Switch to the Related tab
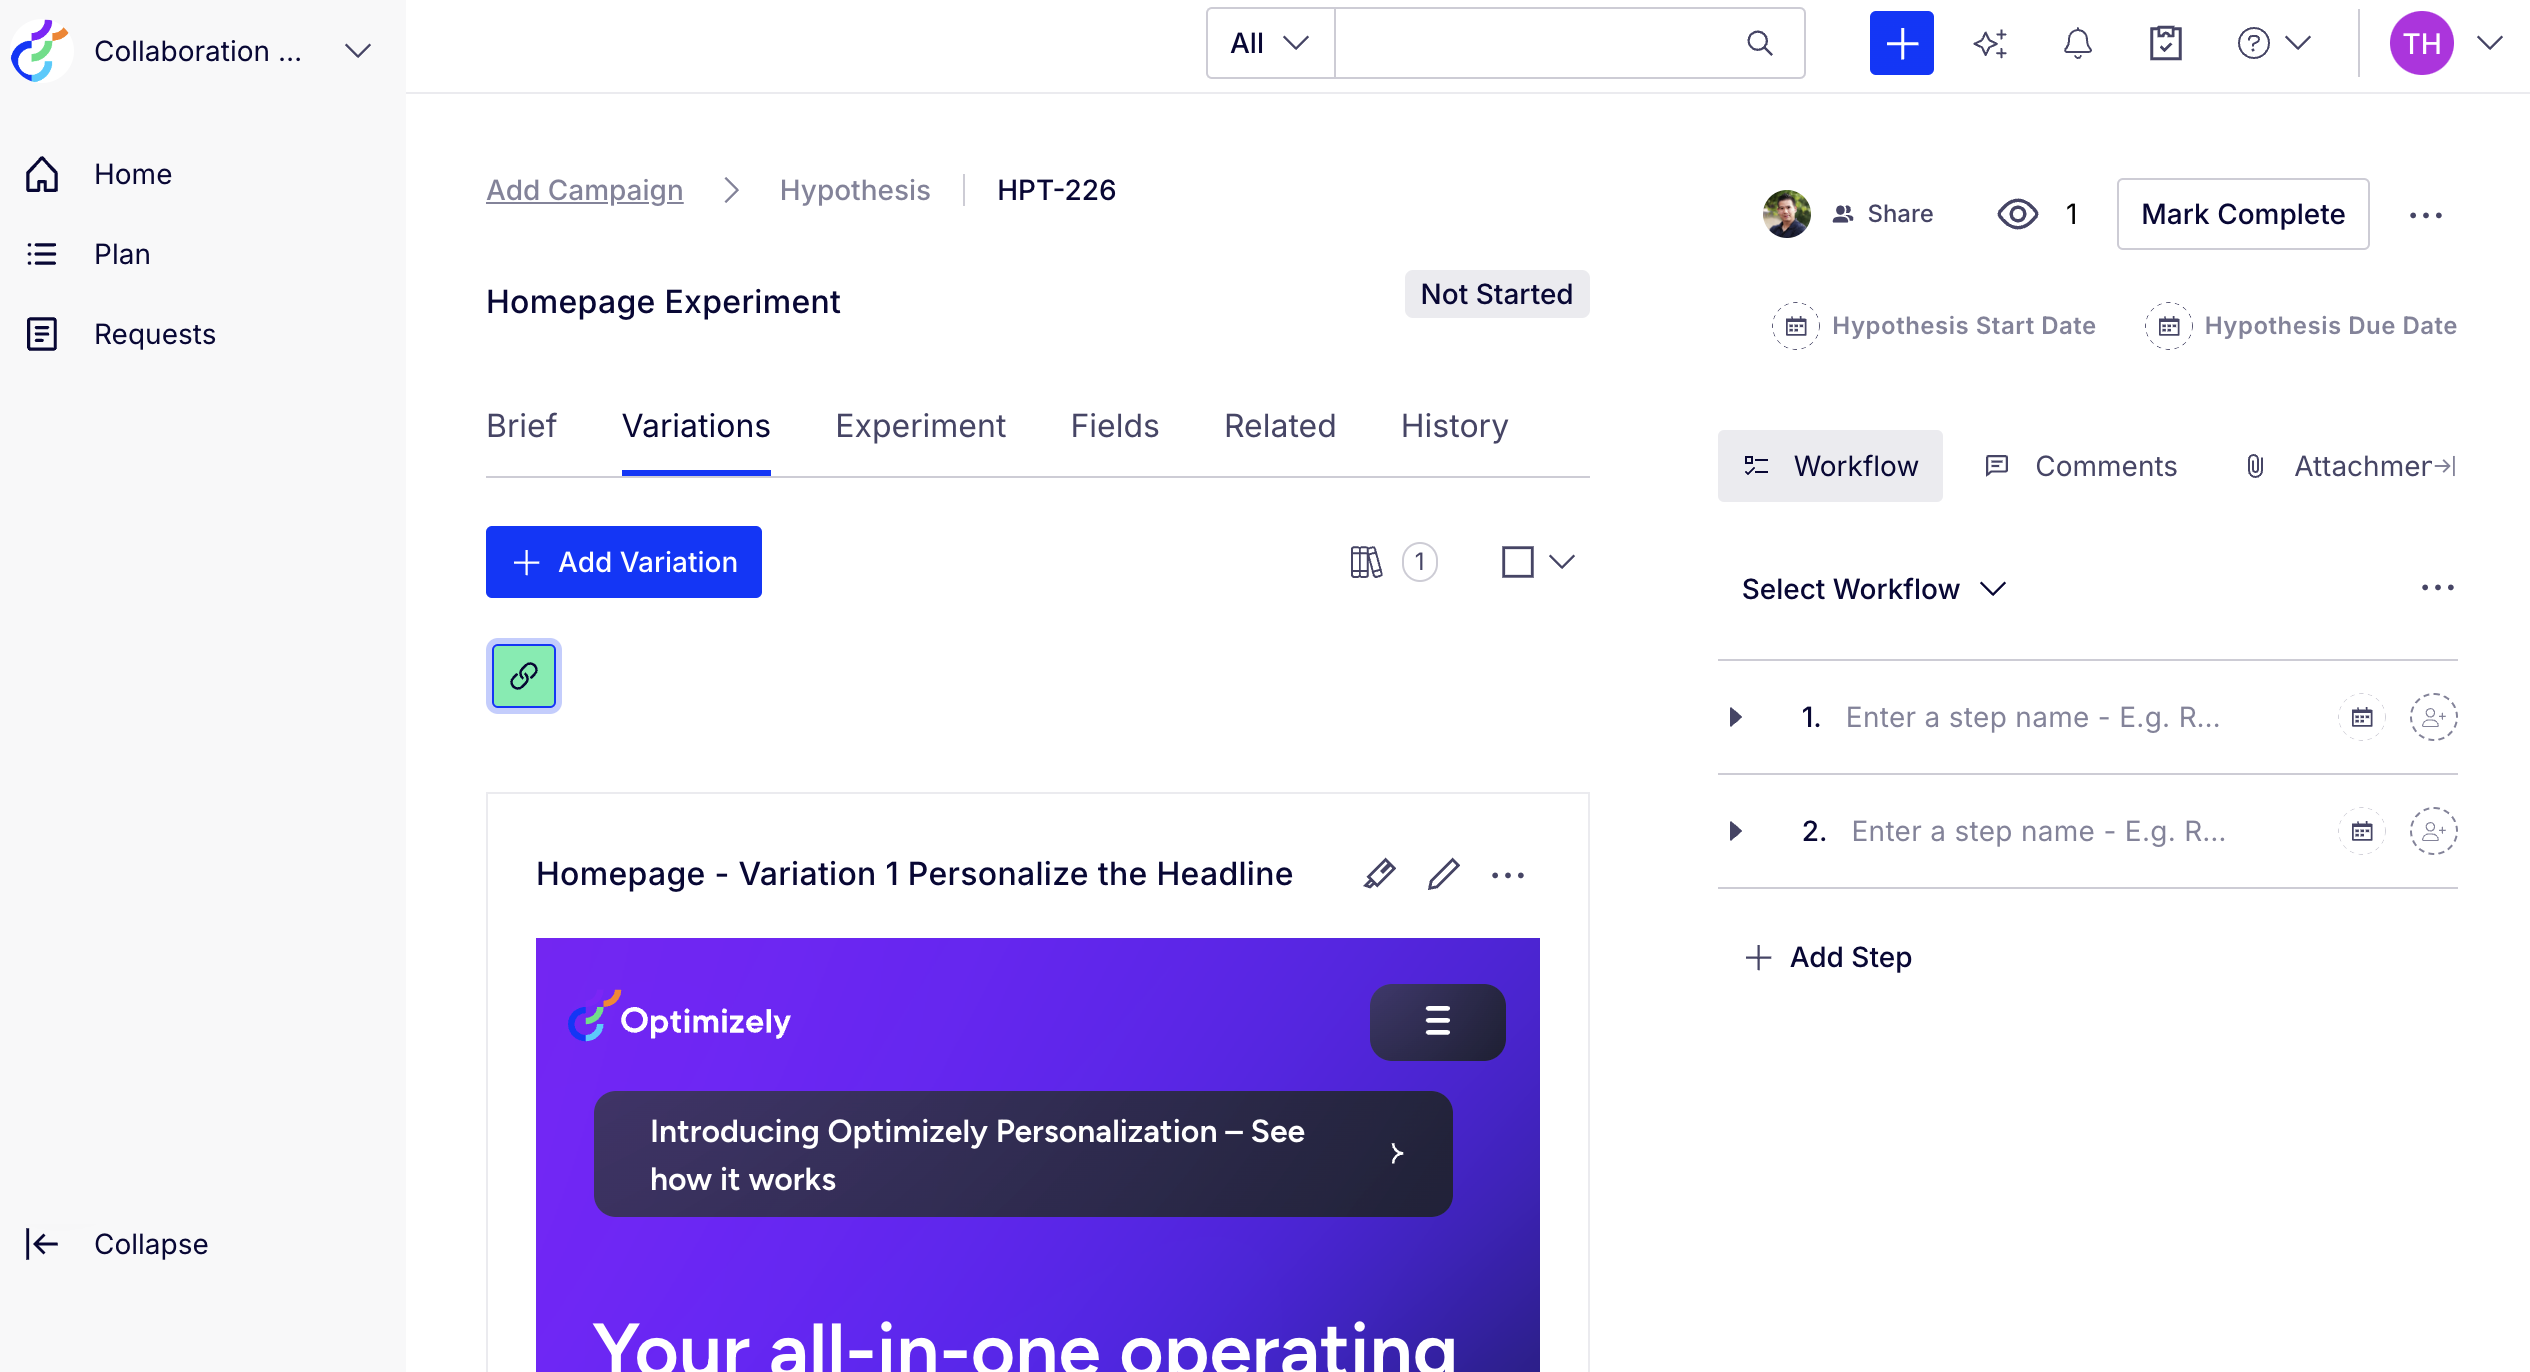This screenshot has width=2530, height=1372. point(1280,426)
